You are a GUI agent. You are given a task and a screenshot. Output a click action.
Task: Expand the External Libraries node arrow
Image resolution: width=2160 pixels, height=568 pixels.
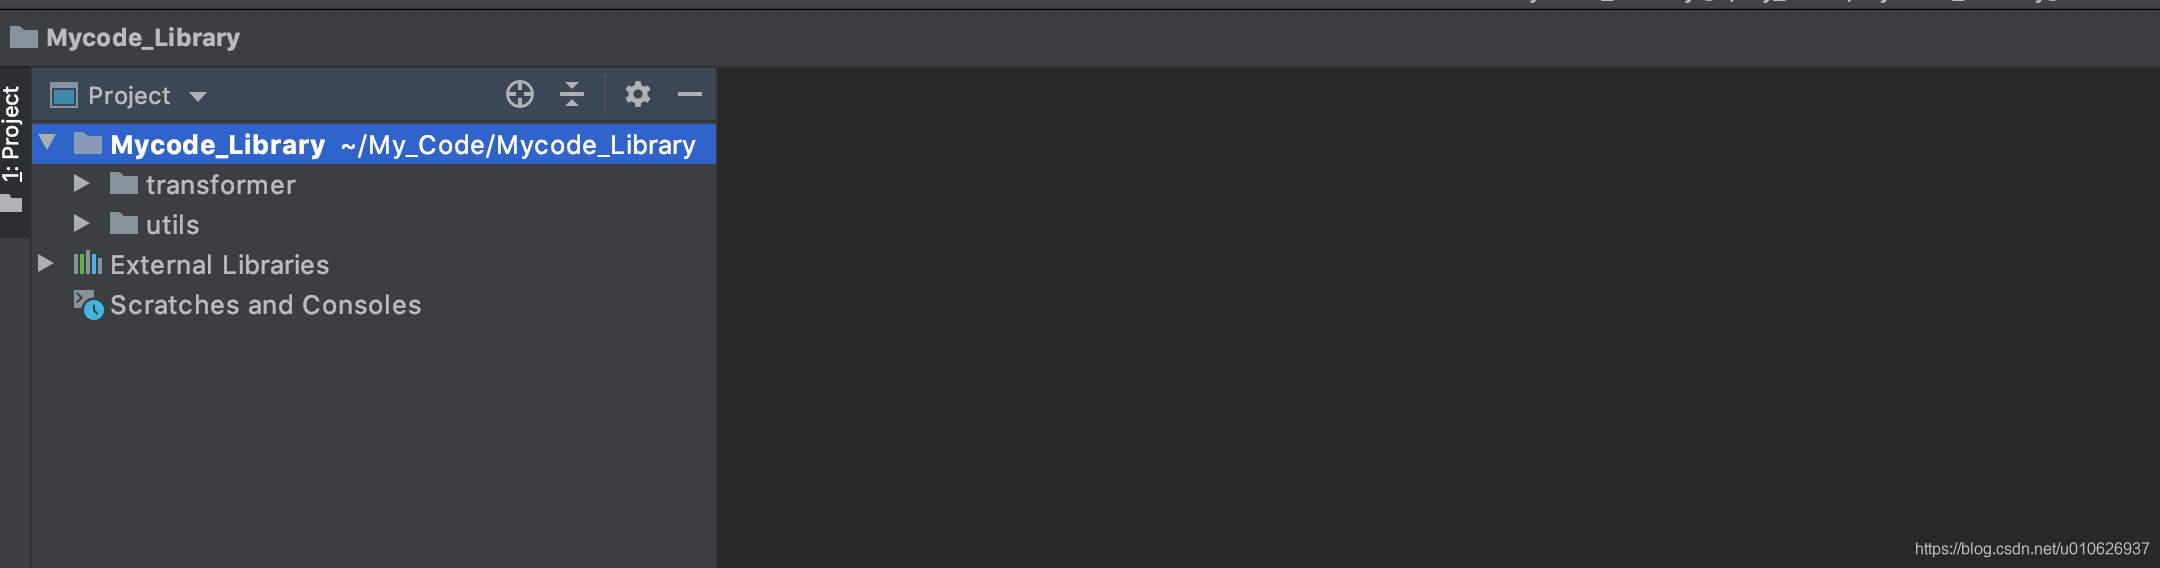coord(45,263)
